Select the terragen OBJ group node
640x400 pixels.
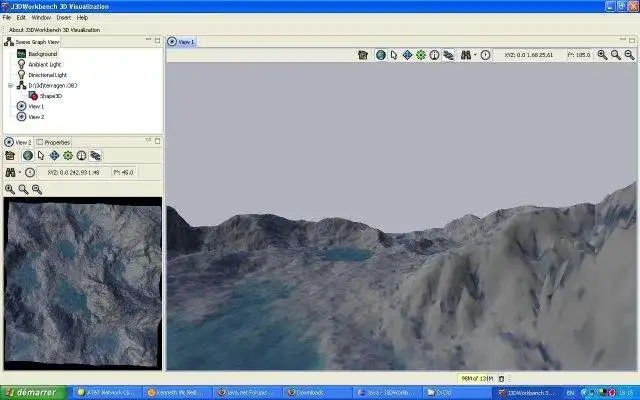click(x=53, y=85)
